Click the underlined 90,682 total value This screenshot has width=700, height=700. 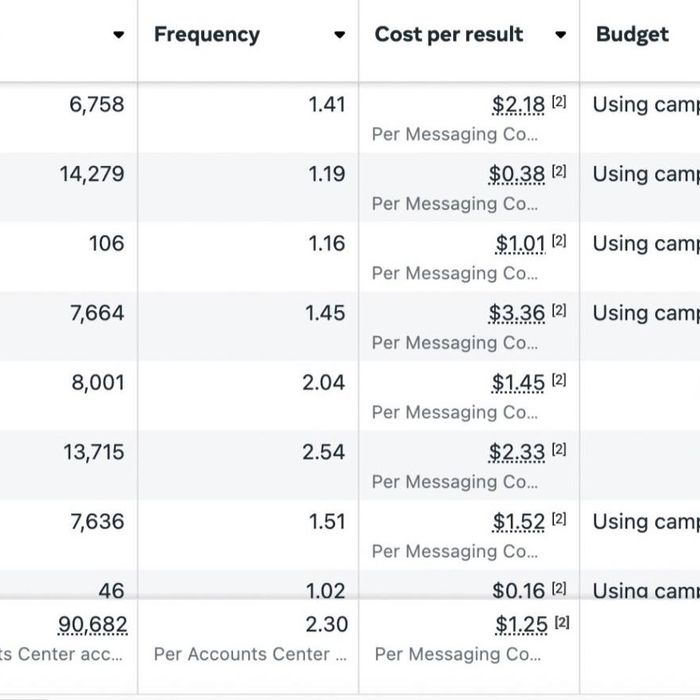93,625
